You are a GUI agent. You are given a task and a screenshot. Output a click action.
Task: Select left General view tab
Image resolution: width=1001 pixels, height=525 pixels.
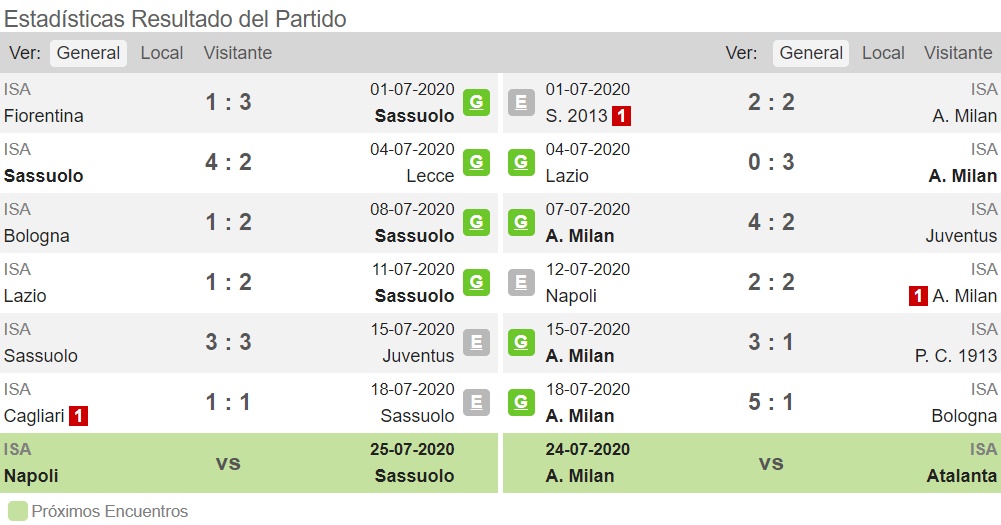point(88,53)
